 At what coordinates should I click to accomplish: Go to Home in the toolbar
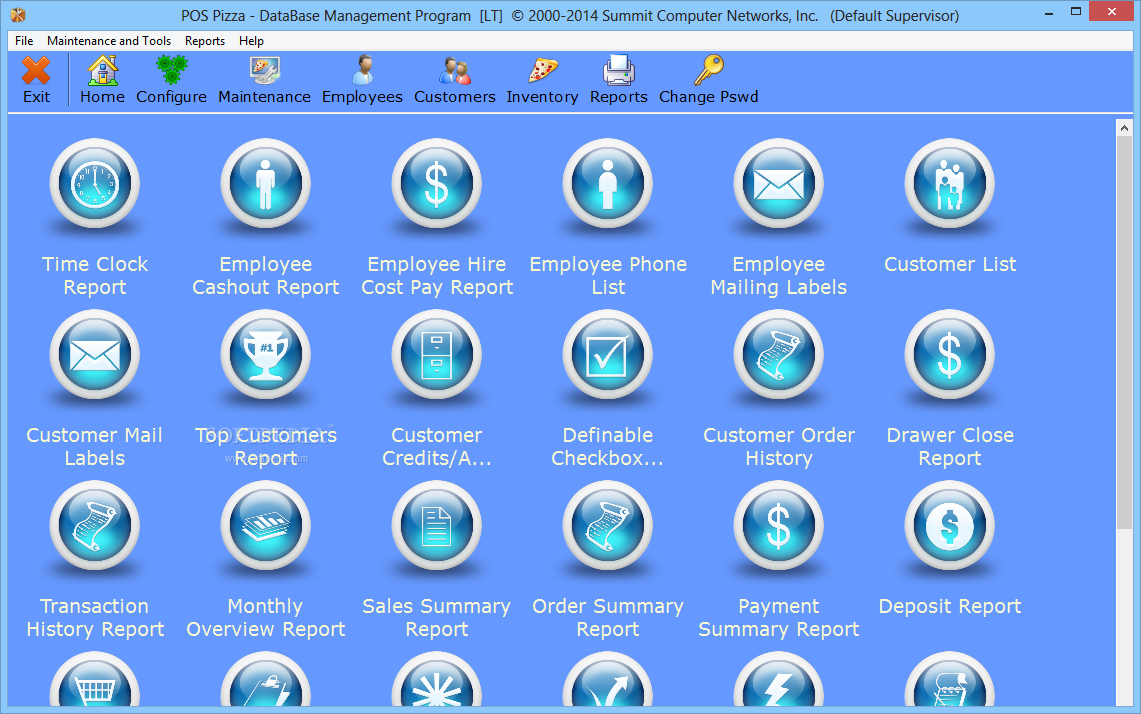[x=102, y=80]
